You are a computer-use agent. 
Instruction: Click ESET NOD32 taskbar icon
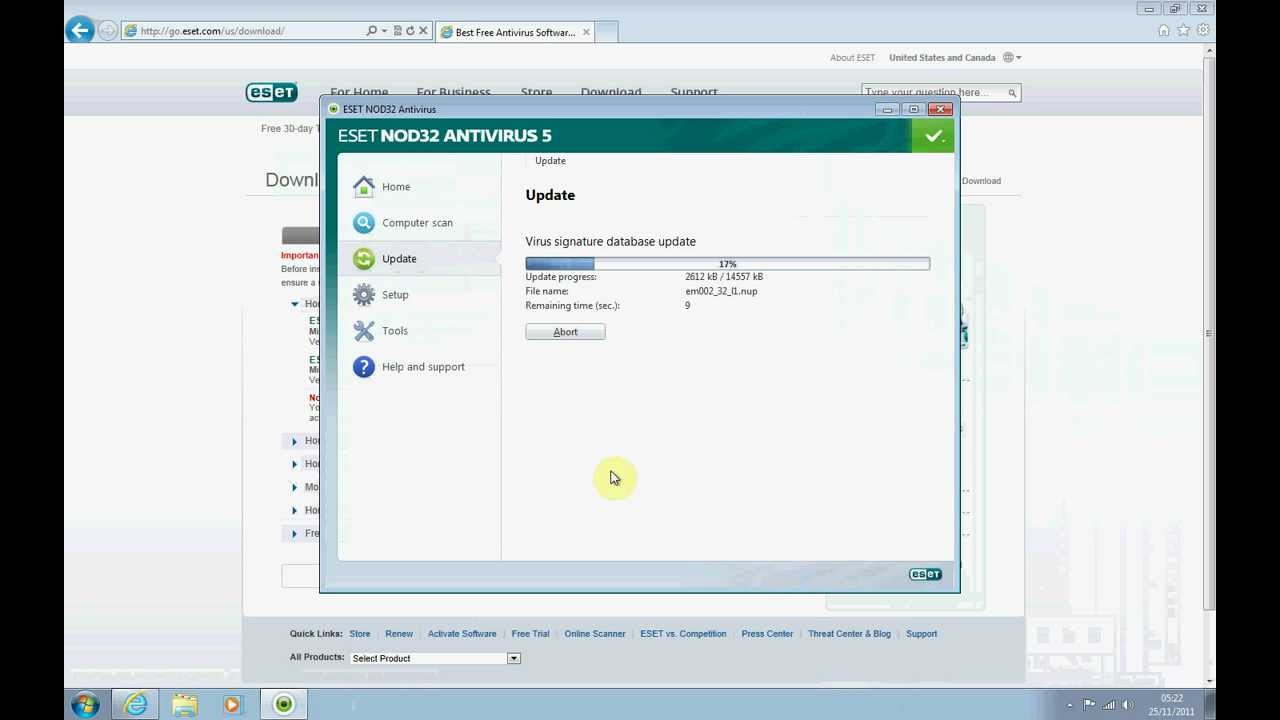(284, 705)
